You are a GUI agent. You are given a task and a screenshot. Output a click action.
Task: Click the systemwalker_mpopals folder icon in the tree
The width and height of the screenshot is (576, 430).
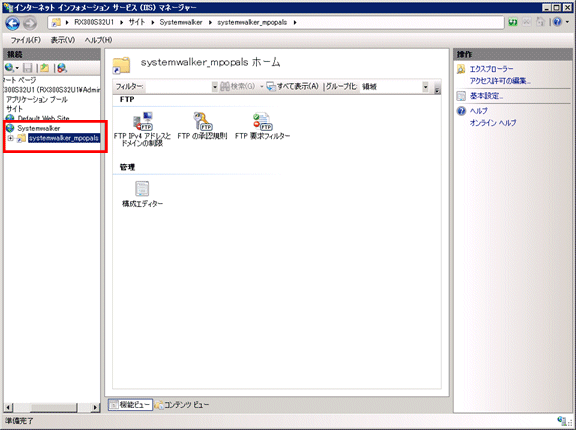pyautogui.click(x=21, y=138)
